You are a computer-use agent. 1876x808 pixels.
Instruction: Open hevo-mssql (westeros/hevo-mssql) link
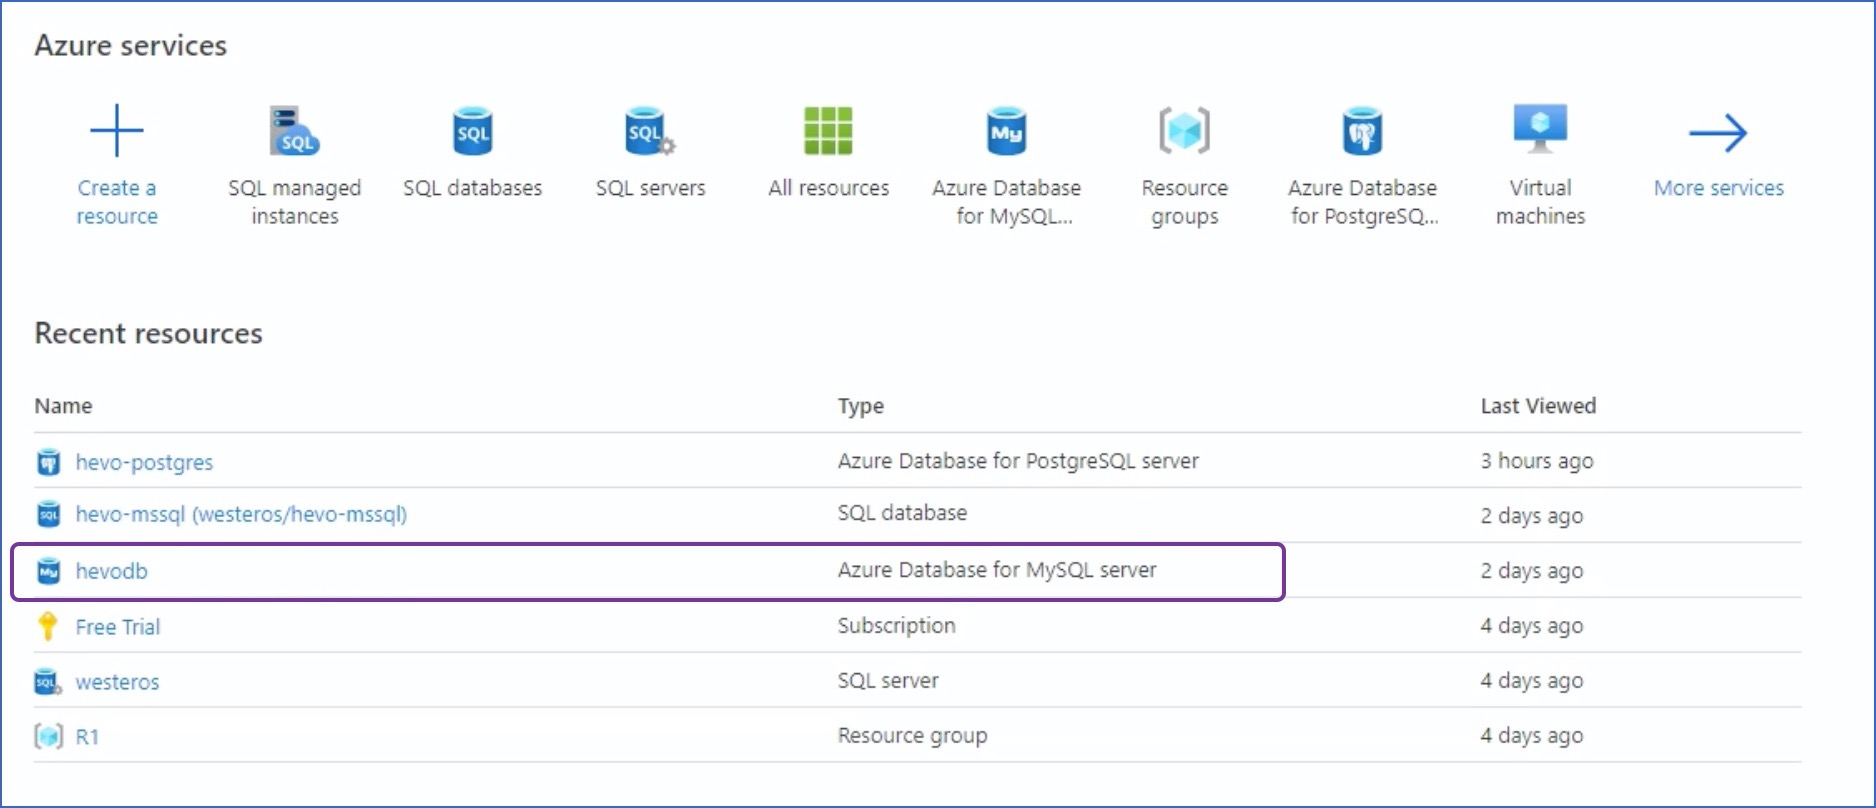coord(241,514)
